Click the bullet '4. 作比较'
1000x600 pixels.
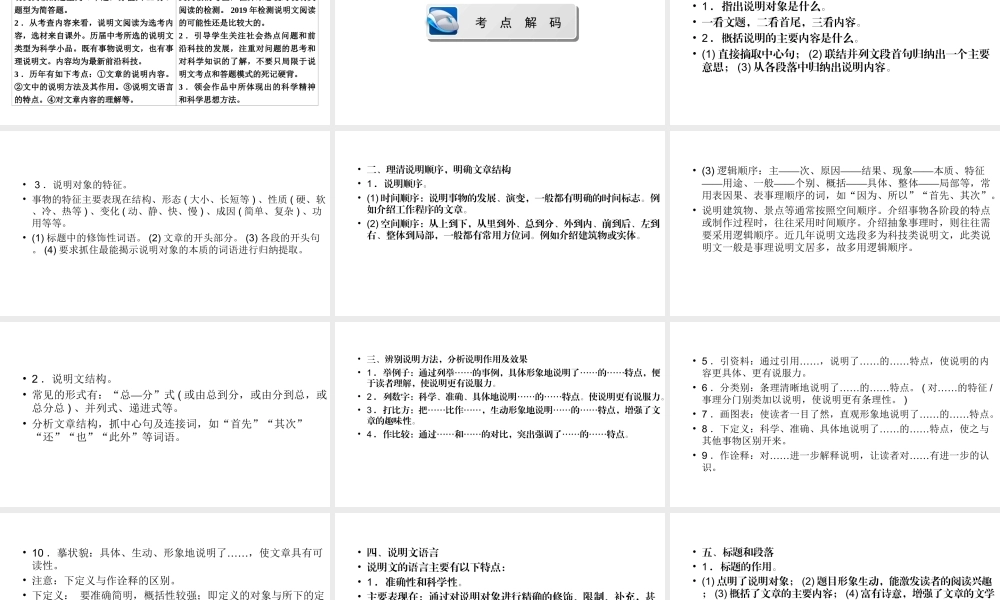tap(499, 434)
